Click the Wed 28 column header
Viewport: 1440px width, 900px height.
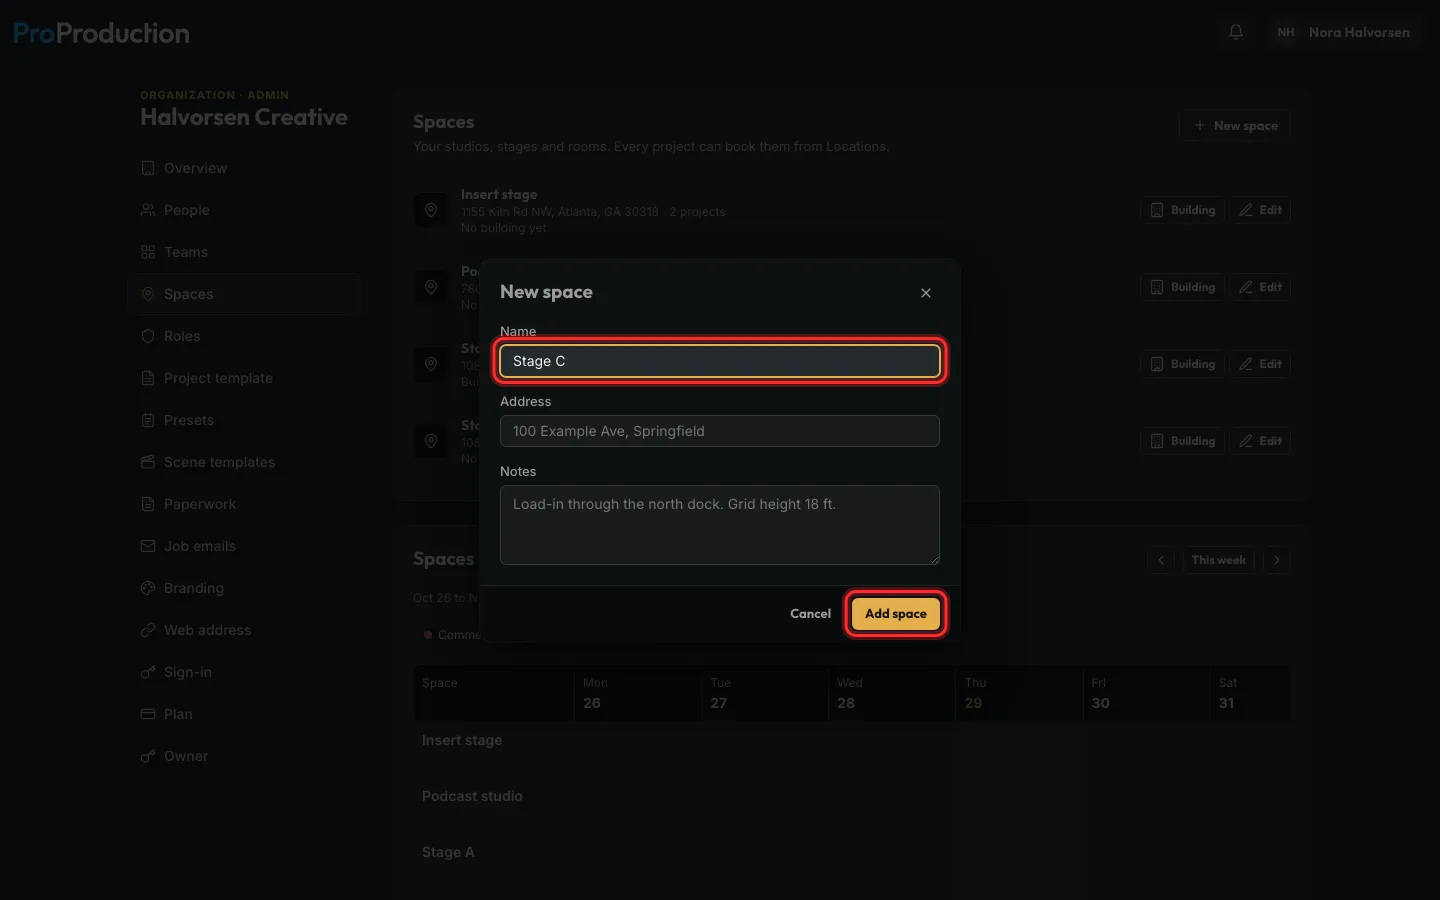[891, 693]
